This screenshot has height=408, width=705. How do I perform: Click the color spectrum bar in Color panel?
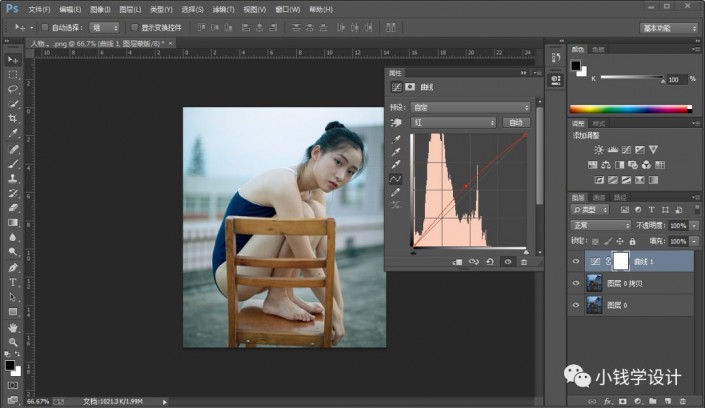pos(629,109)
